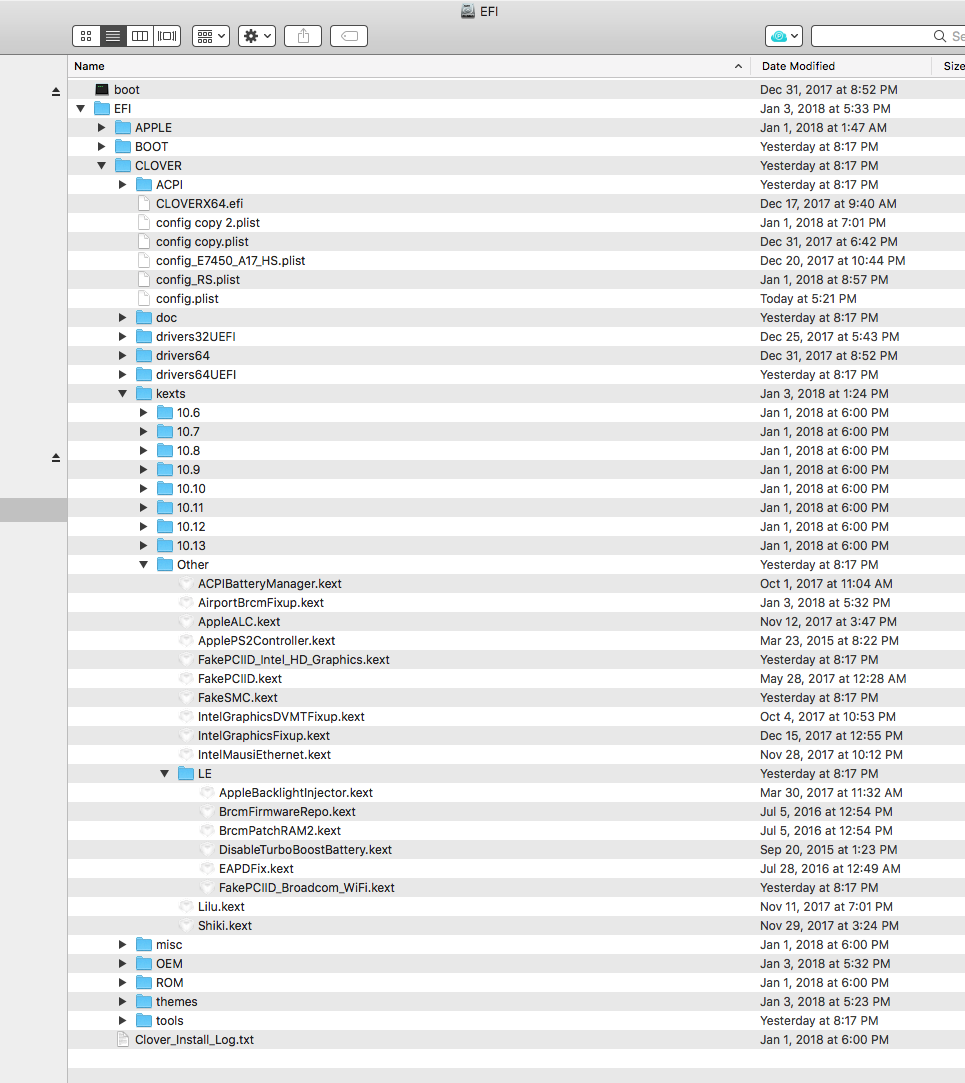The height and width of the screenshot is (1083, 965).
Task: Collapse the kexts folder
Action: click(x=122, y=394)
